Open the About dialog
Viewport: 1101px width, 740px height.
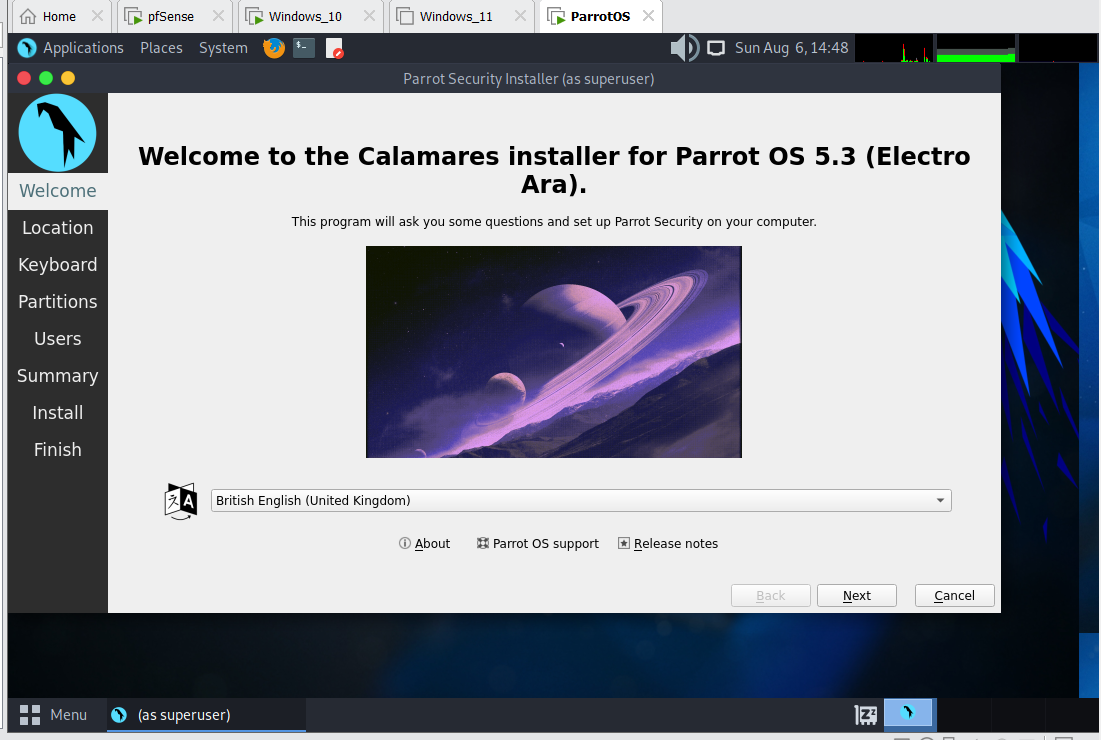click(x=425, y=543)
